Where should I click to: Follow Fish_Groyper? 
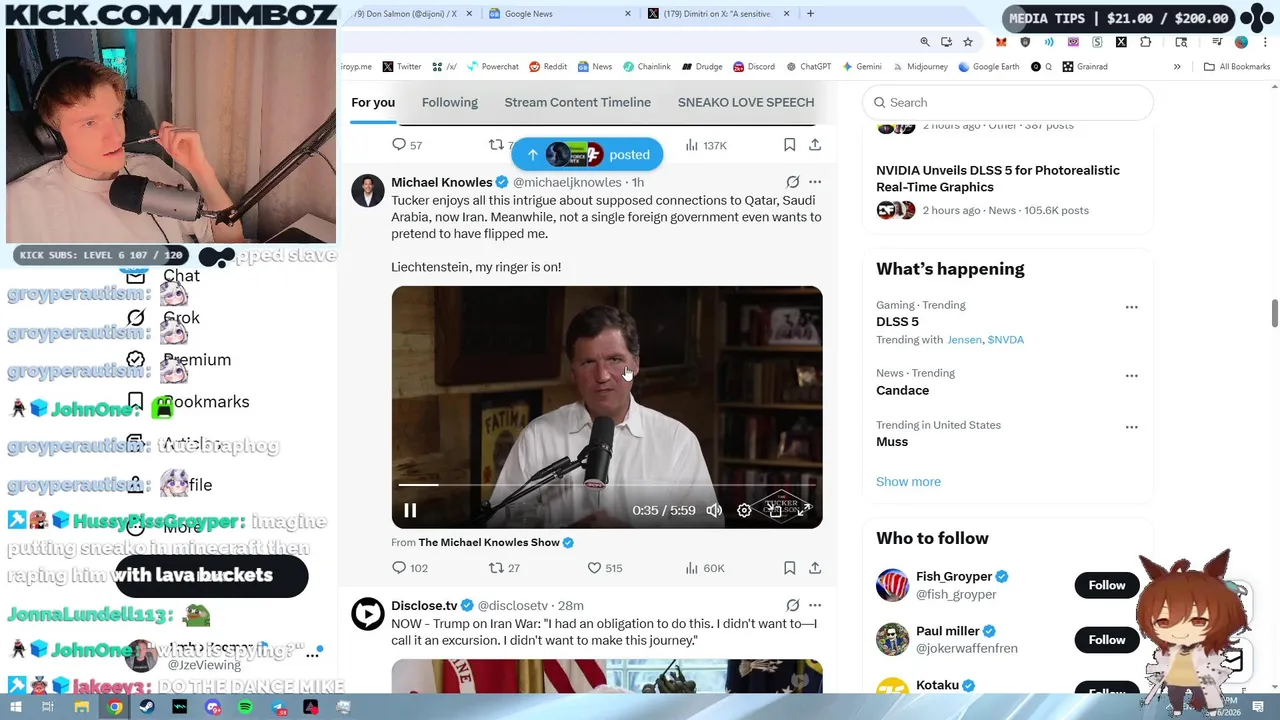1106,585
